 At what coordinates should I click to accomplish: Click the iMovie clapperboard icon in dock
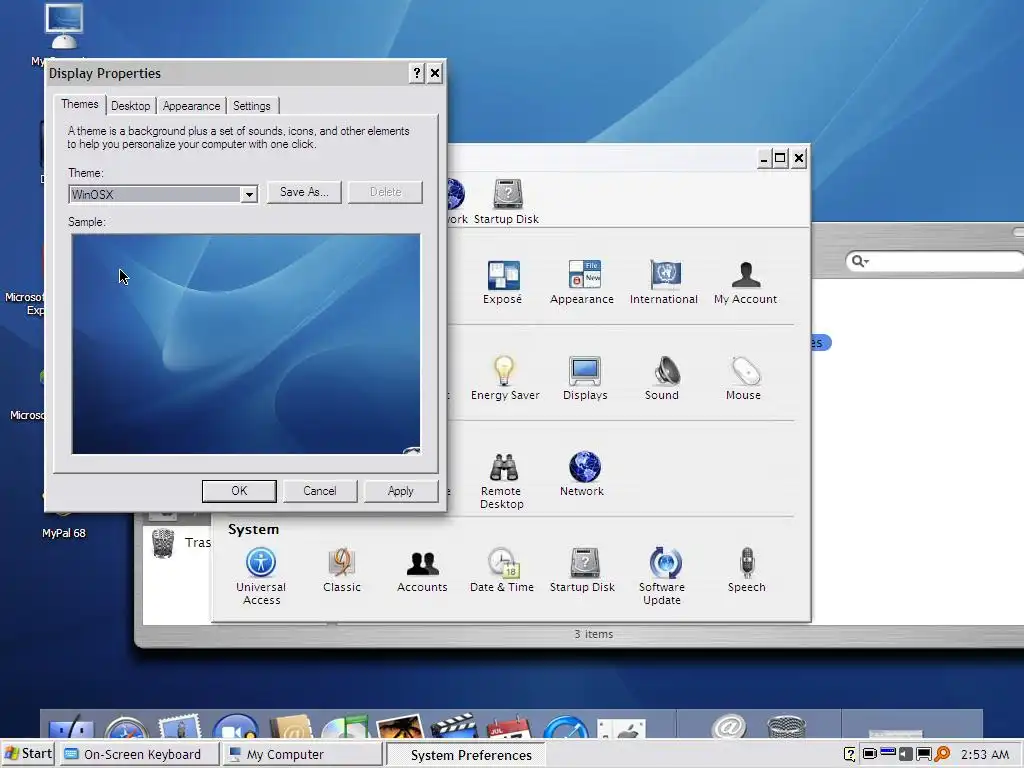(455, 727)
